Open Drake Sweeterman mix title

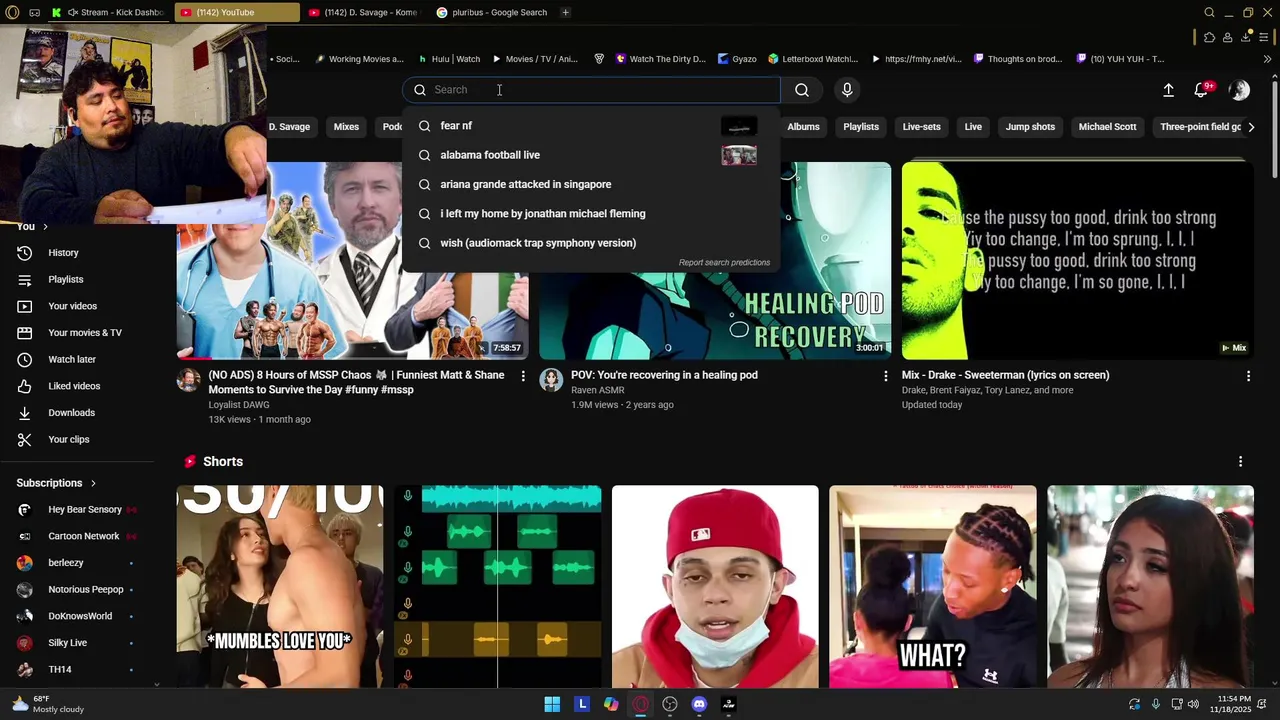click(x=1005, y=376)
